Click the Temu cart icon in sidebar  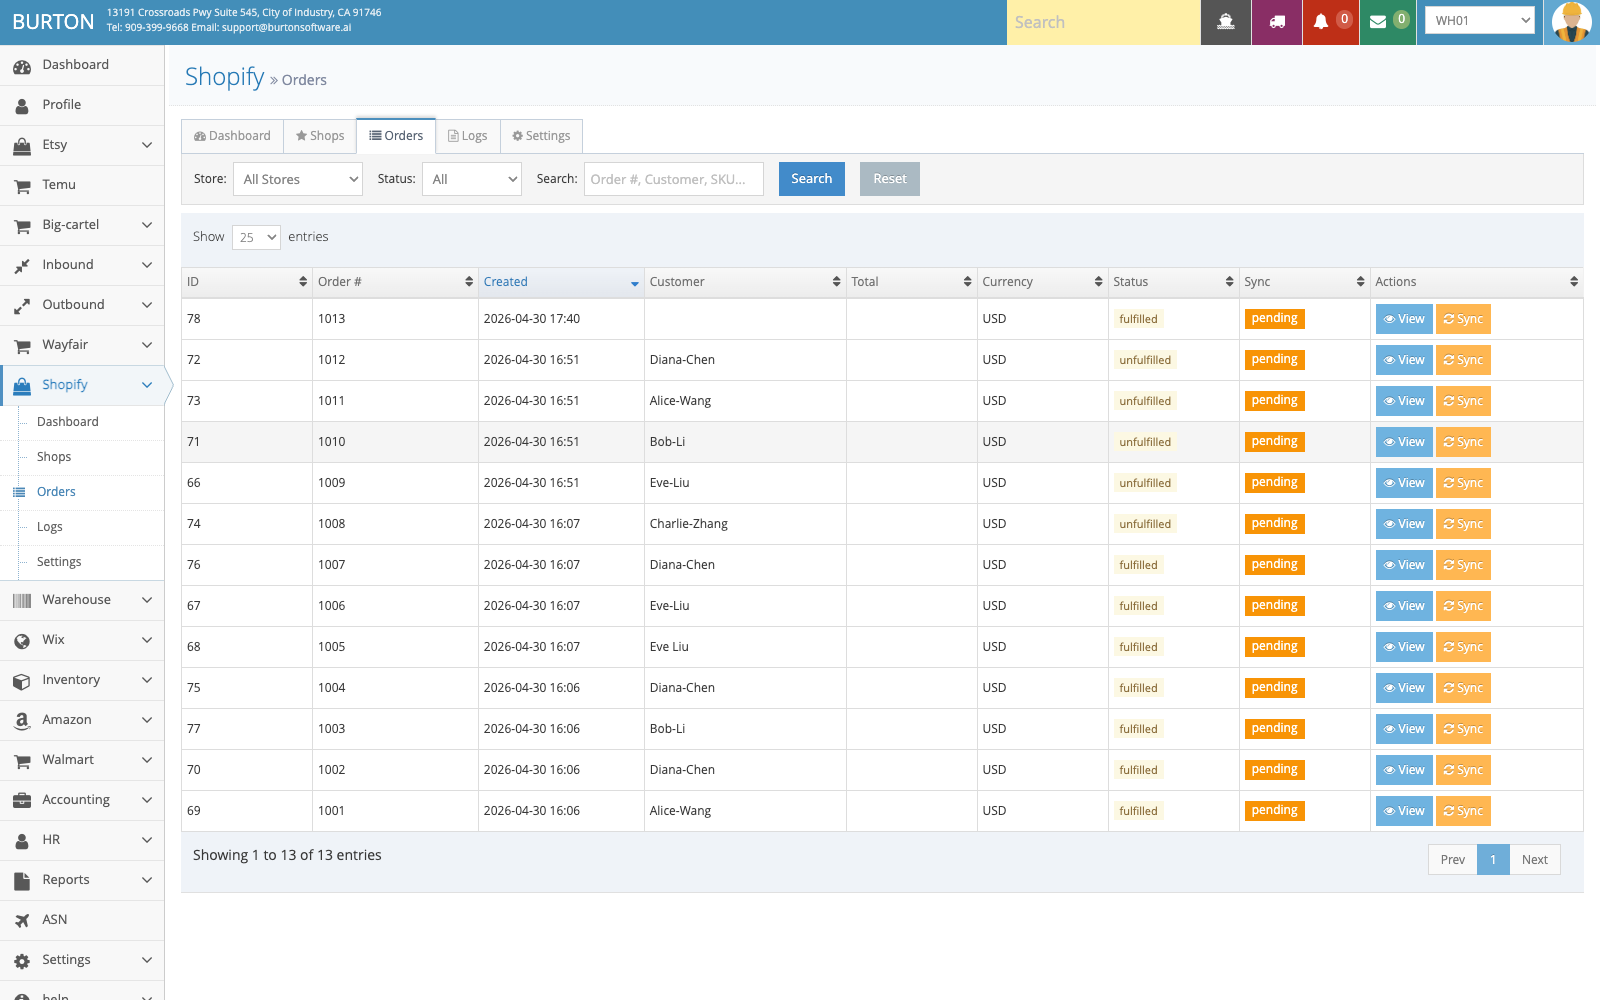[22, 186]
